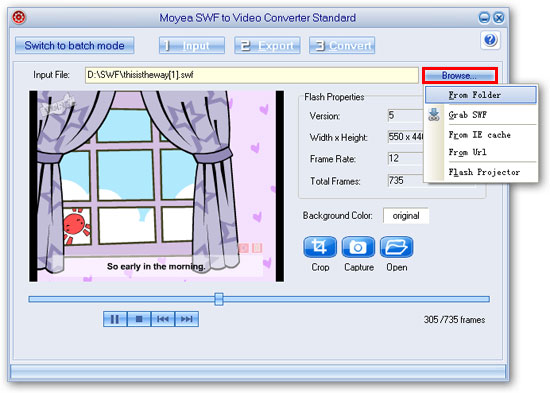Click the bottom conversion progress bar
This screenshot has width=550, height=393.
coord(258,371)
